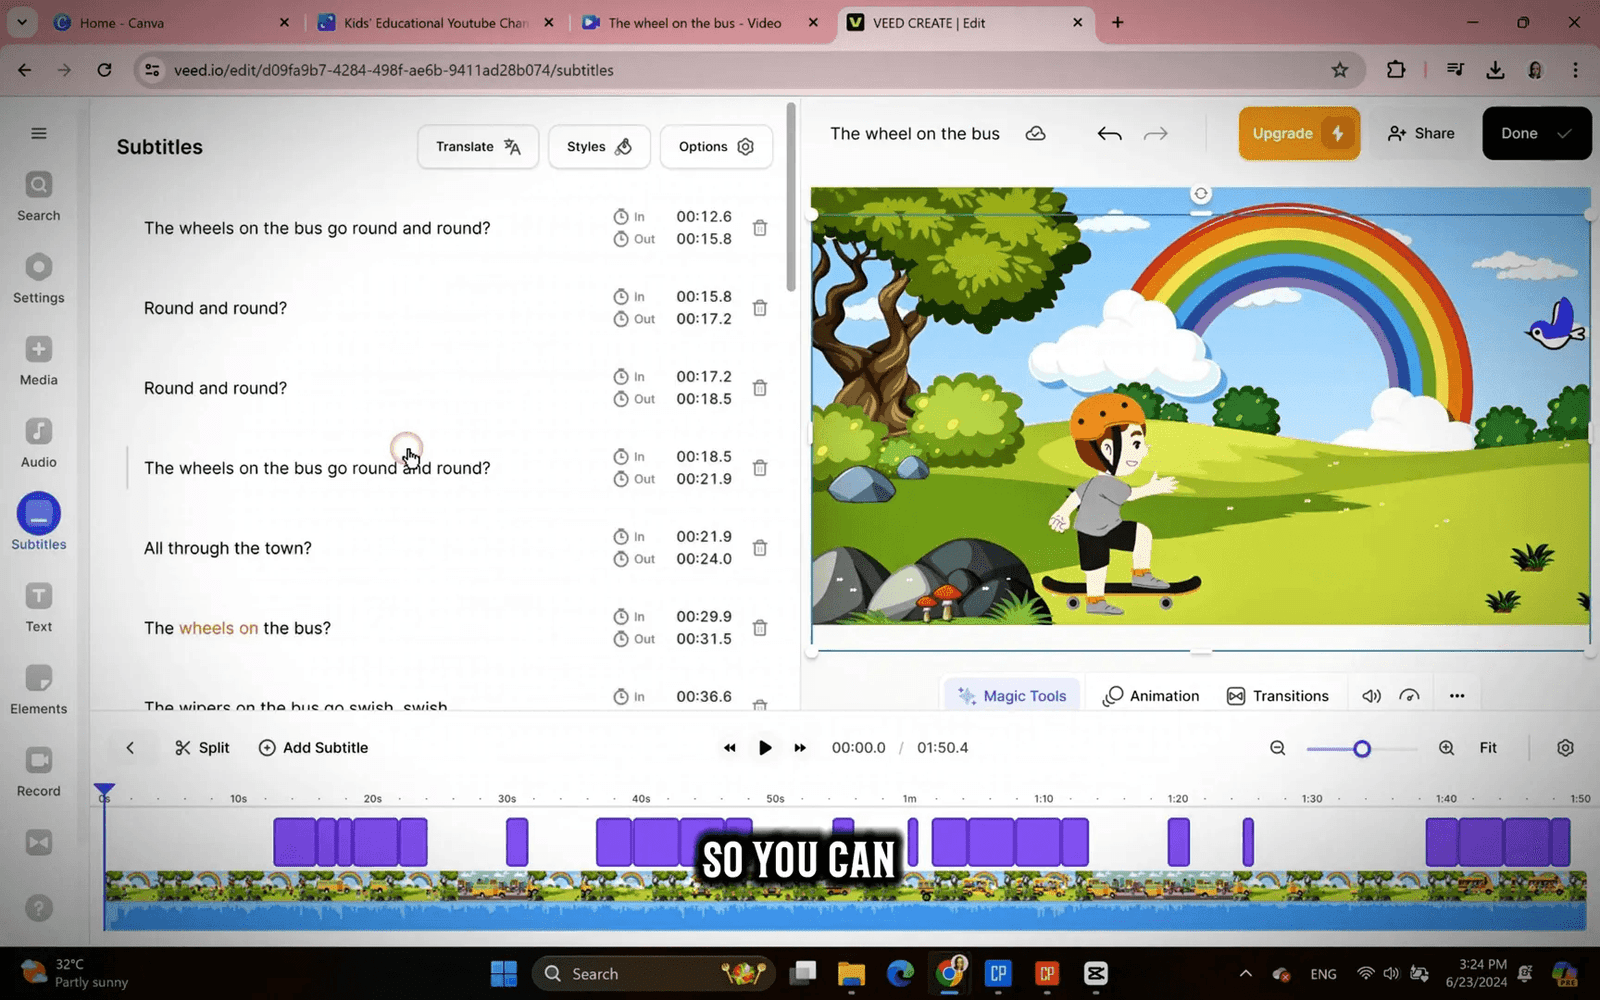The image size is (1600, 1000).
Task: Fit the timeline to view
Action: pyautogui.click(x=1488, y=748)
